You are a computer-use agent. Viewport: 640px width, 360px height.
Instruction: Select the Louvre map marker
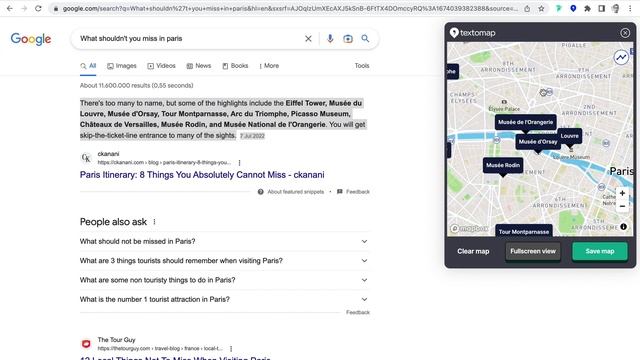[x=569, y=136]
